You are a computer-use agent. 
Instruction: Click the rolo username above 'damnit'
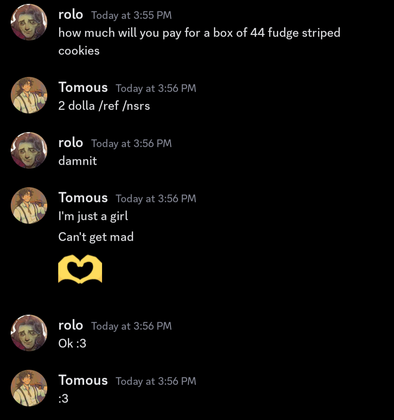coord(71,143)
